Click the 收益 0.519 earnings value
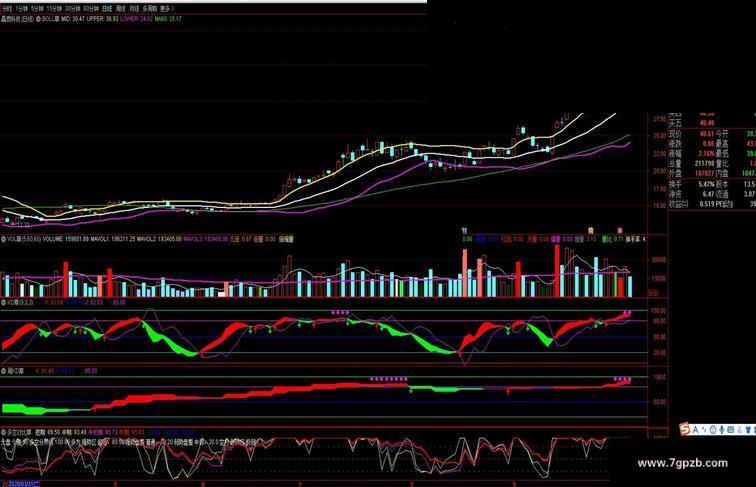This screenshot has height=487, width=756. [707, 204]
